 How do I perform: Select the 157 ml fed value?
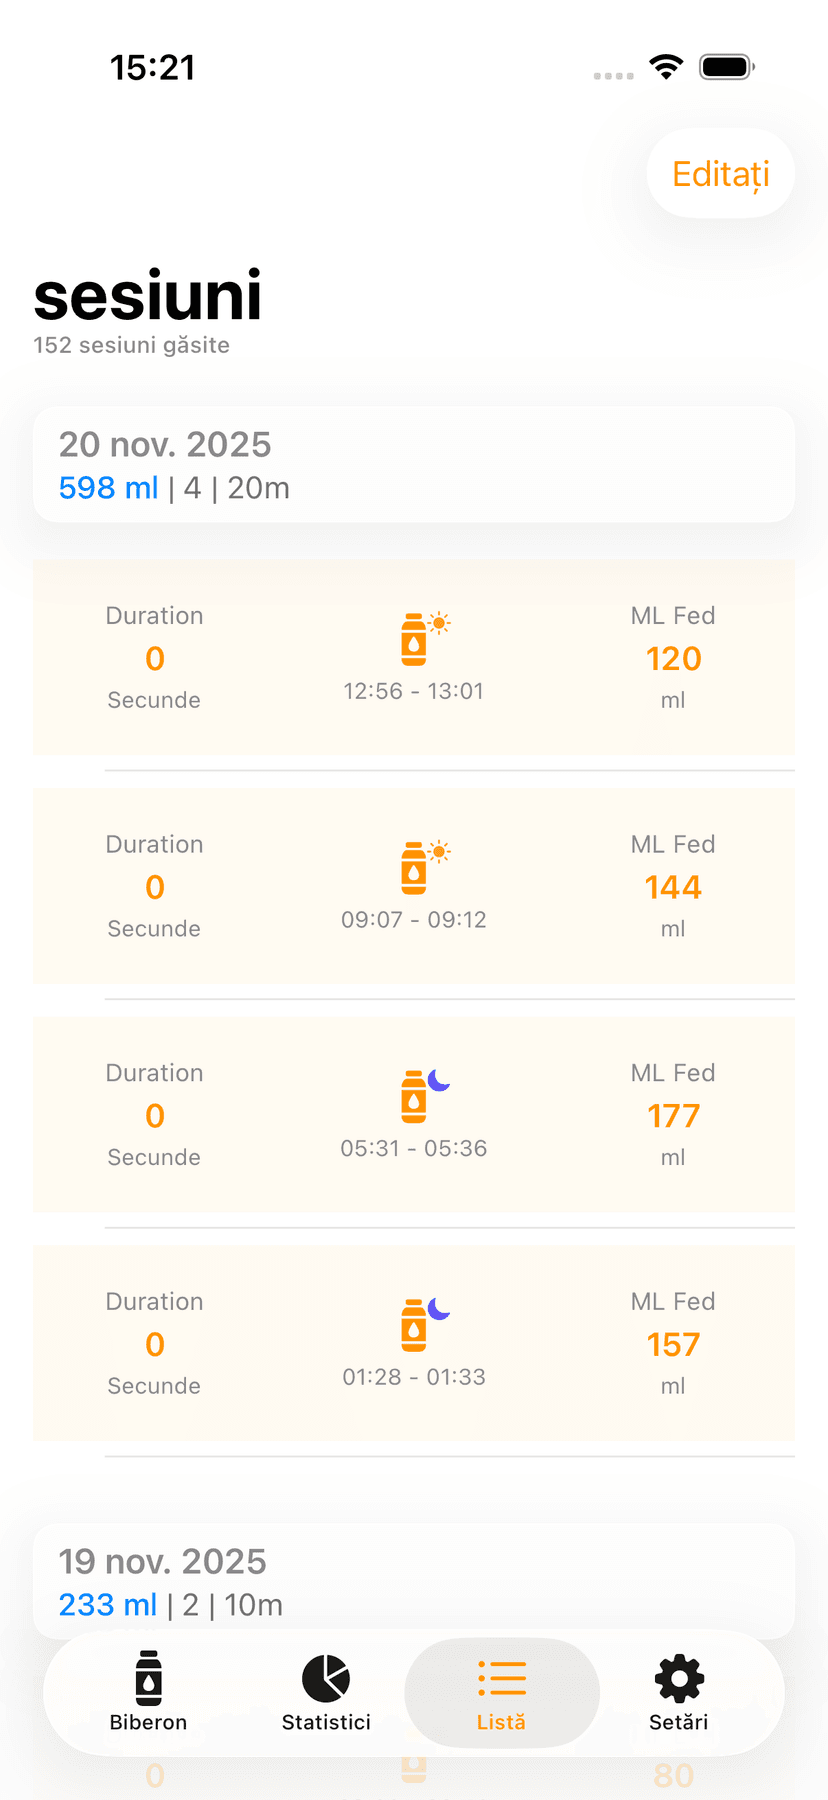[673, 1345]
